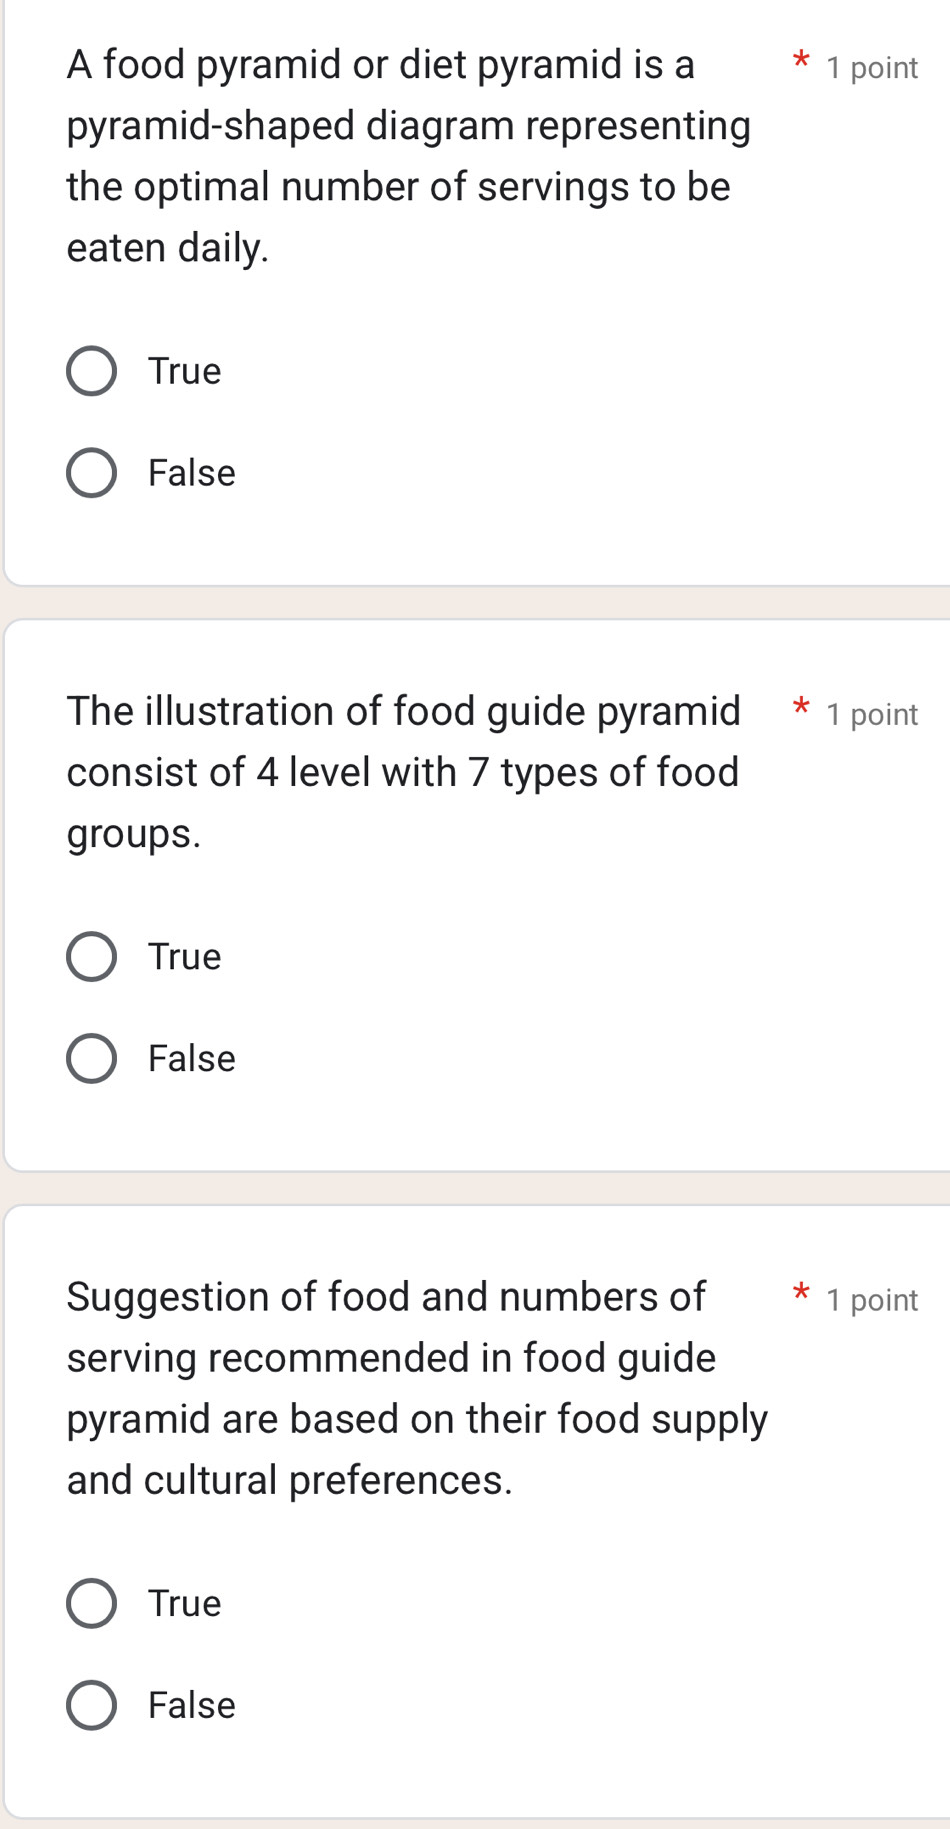Click 'True' label text under food supply question
This screenshot has width=950, height=1829.
point(185,1604)
